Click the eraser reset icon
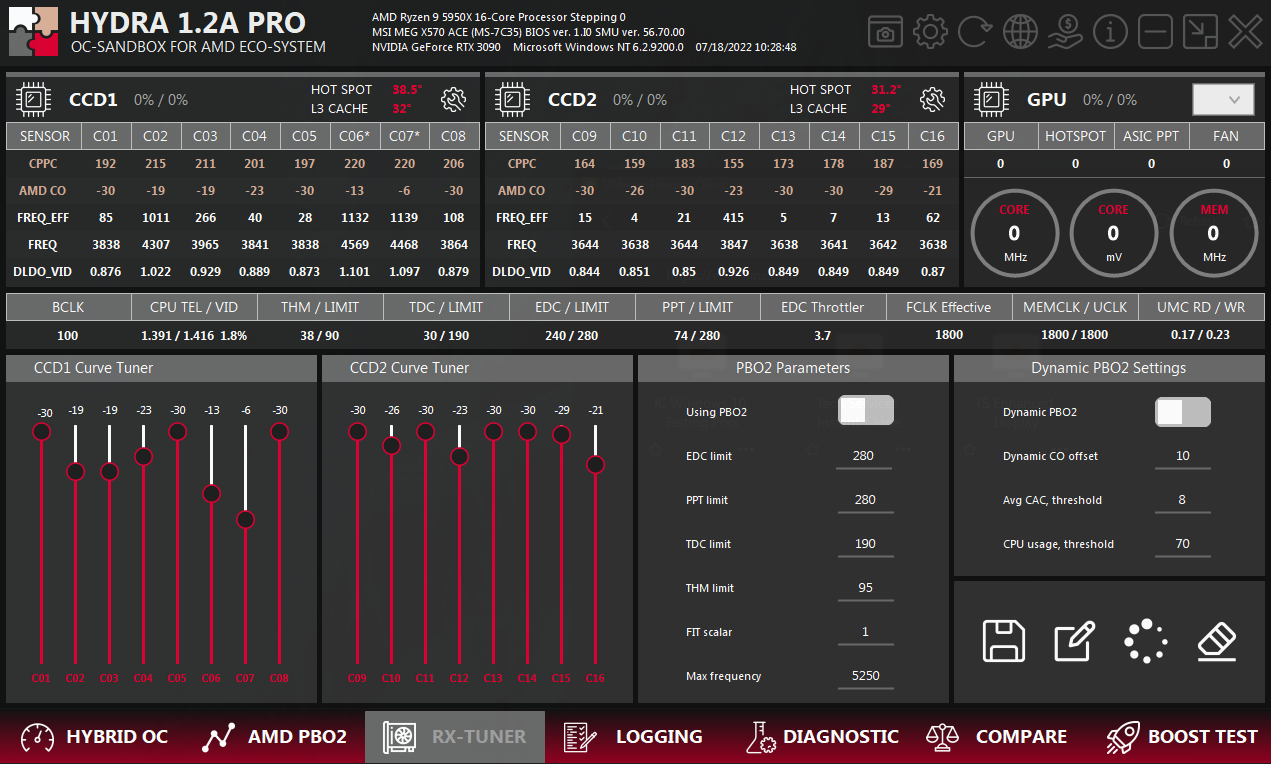Viewport: 1271px width, 764px height. tap(1218, 641)
